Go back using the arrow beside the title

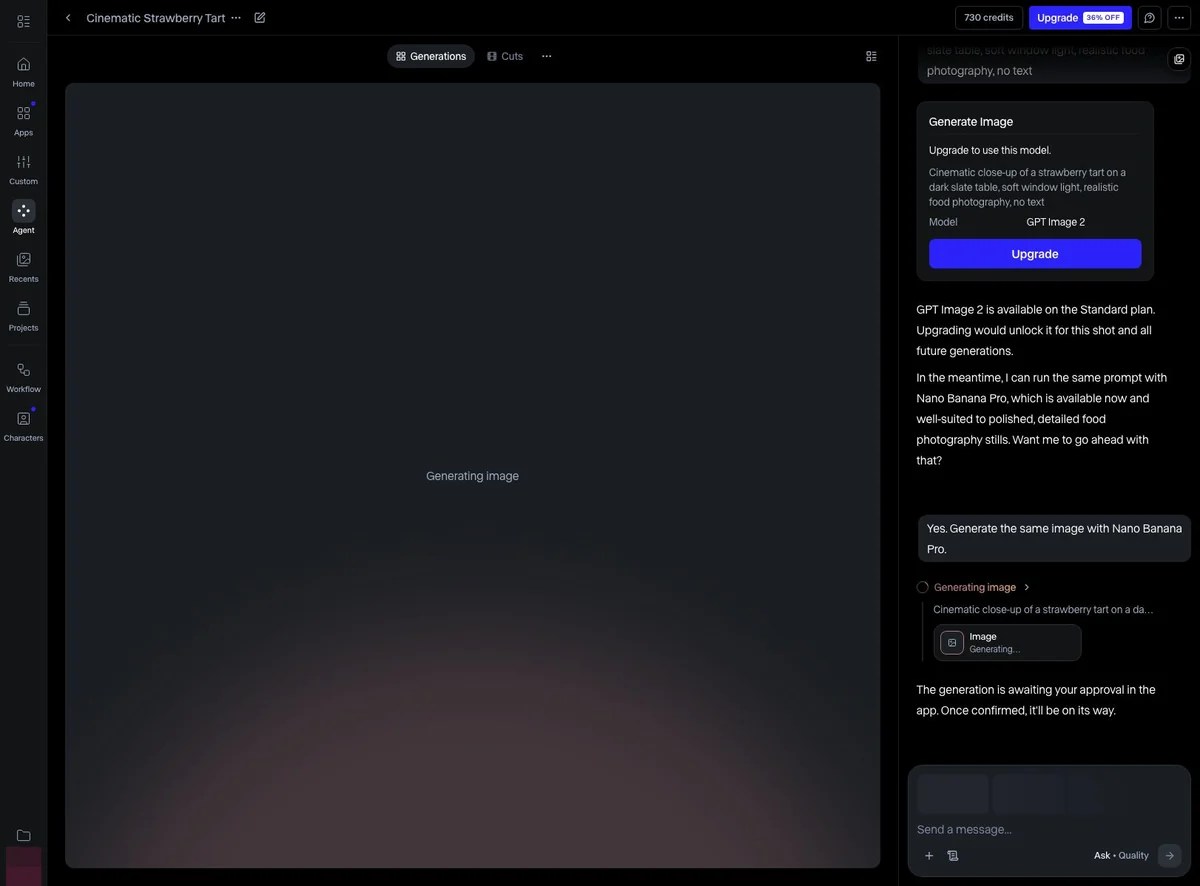coord(68,18)
